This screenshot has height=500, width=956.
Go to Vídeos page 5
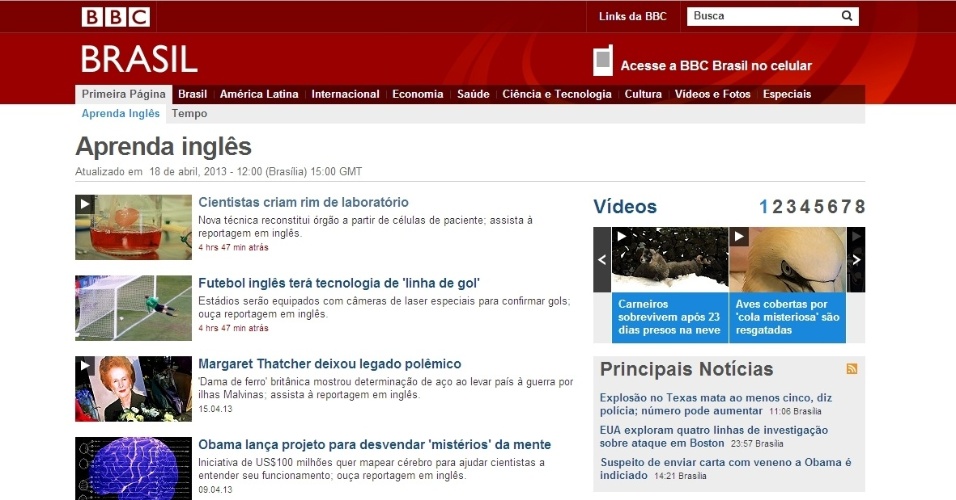[819, 207]
